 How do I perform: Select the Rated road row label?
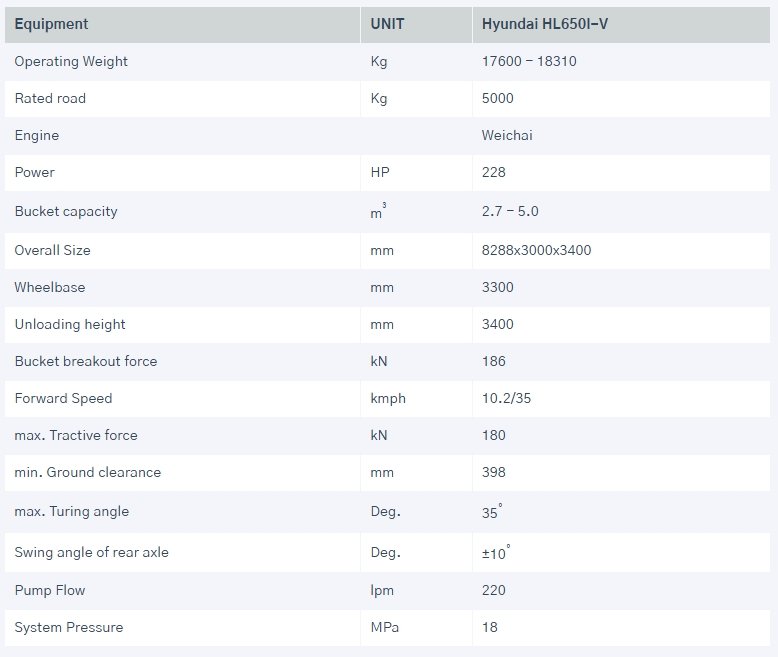click(50, 98)
